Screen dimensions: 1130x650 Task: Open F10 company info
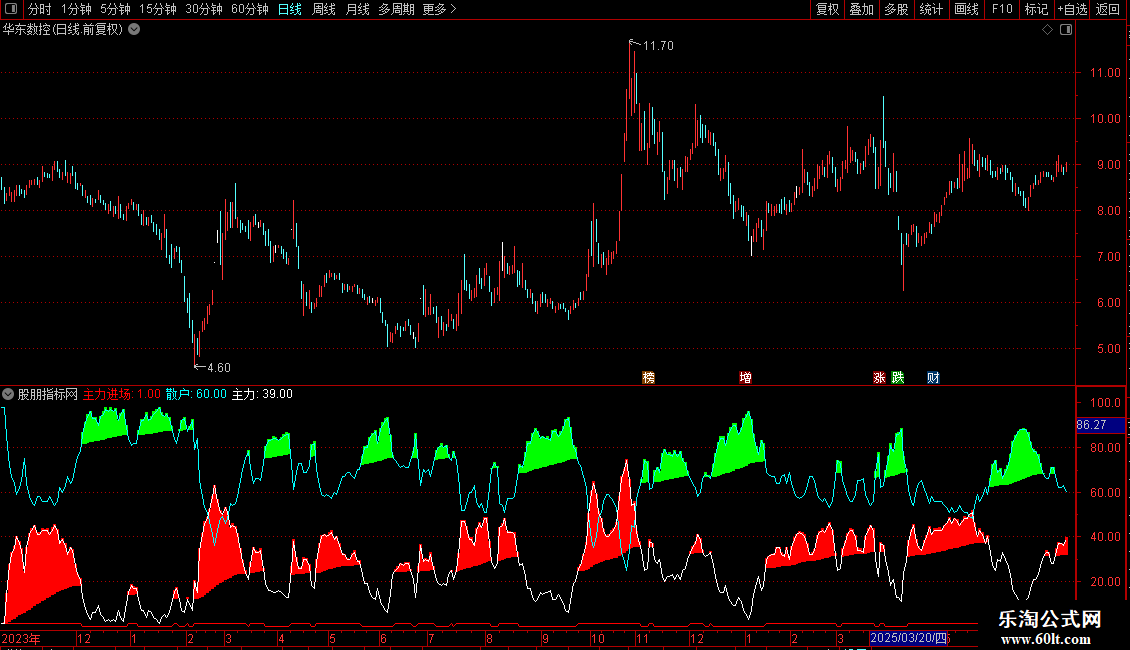coord(1002,9)
